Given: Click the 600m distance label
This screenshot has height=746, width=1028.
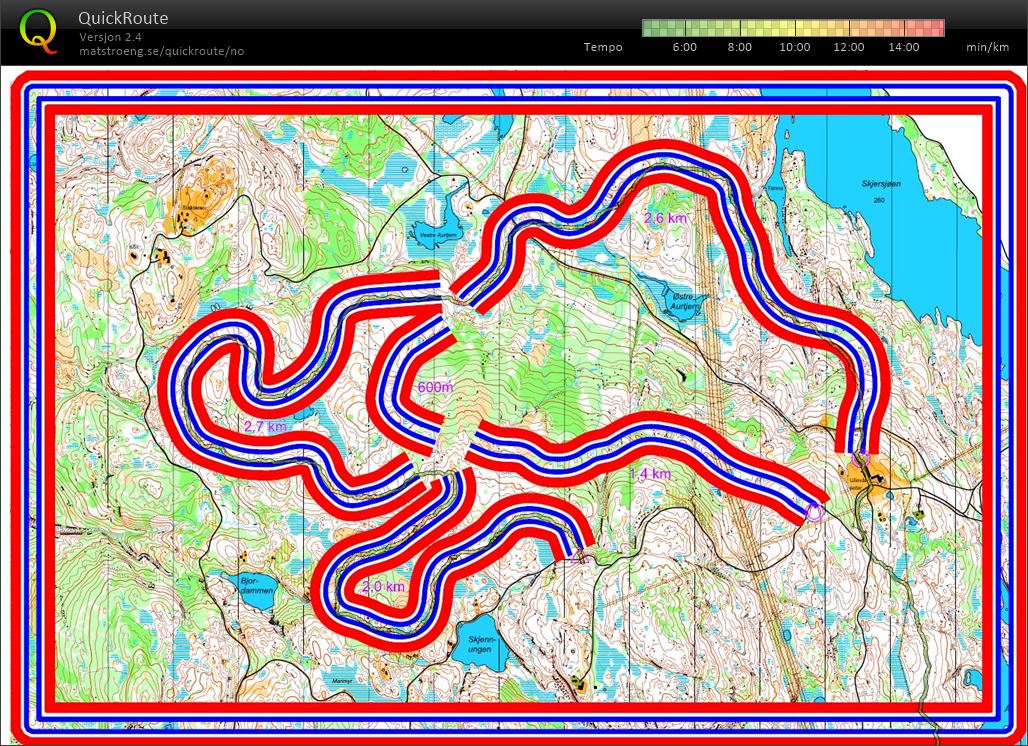Looking at the screenshot, I should [x=434, y=387].
